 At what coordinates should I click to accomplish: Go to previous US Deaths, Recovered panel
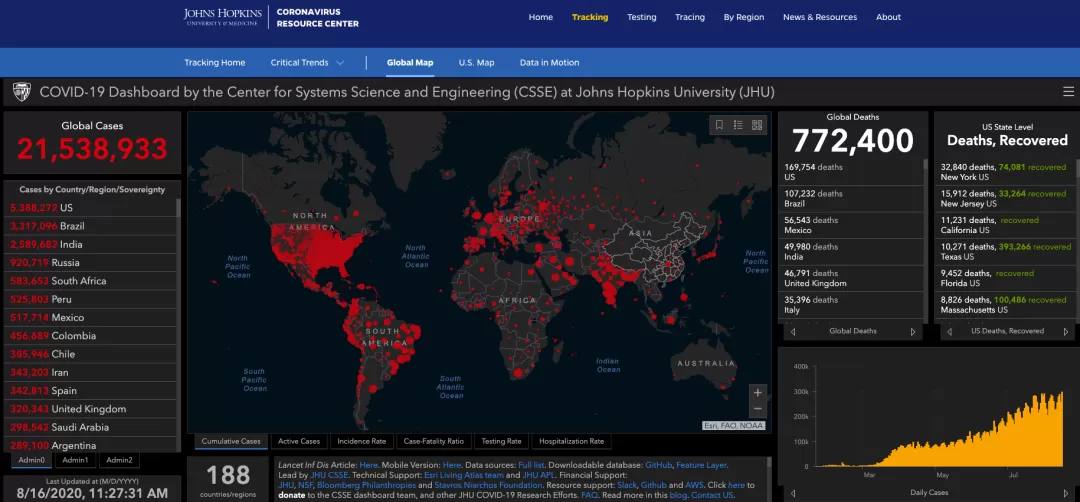[x=950, y=331]
